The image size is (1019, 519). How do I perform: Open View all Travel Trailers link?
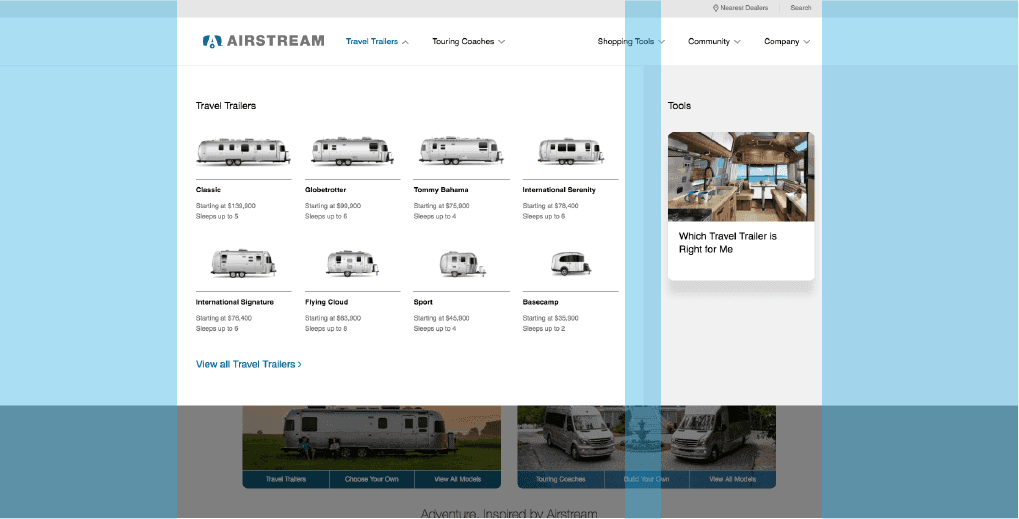tap(249, 364)
